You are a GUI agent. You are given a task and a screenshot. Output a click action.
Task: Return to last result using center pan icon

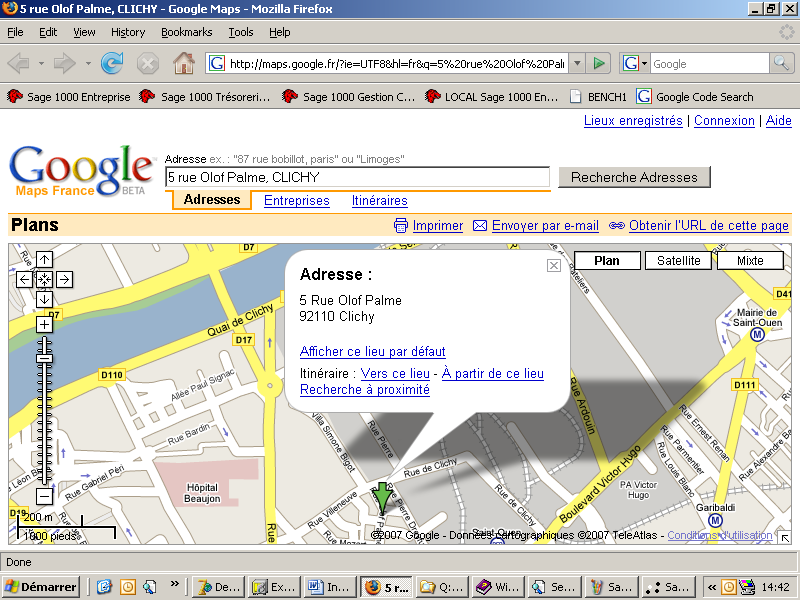coord(44,280)
